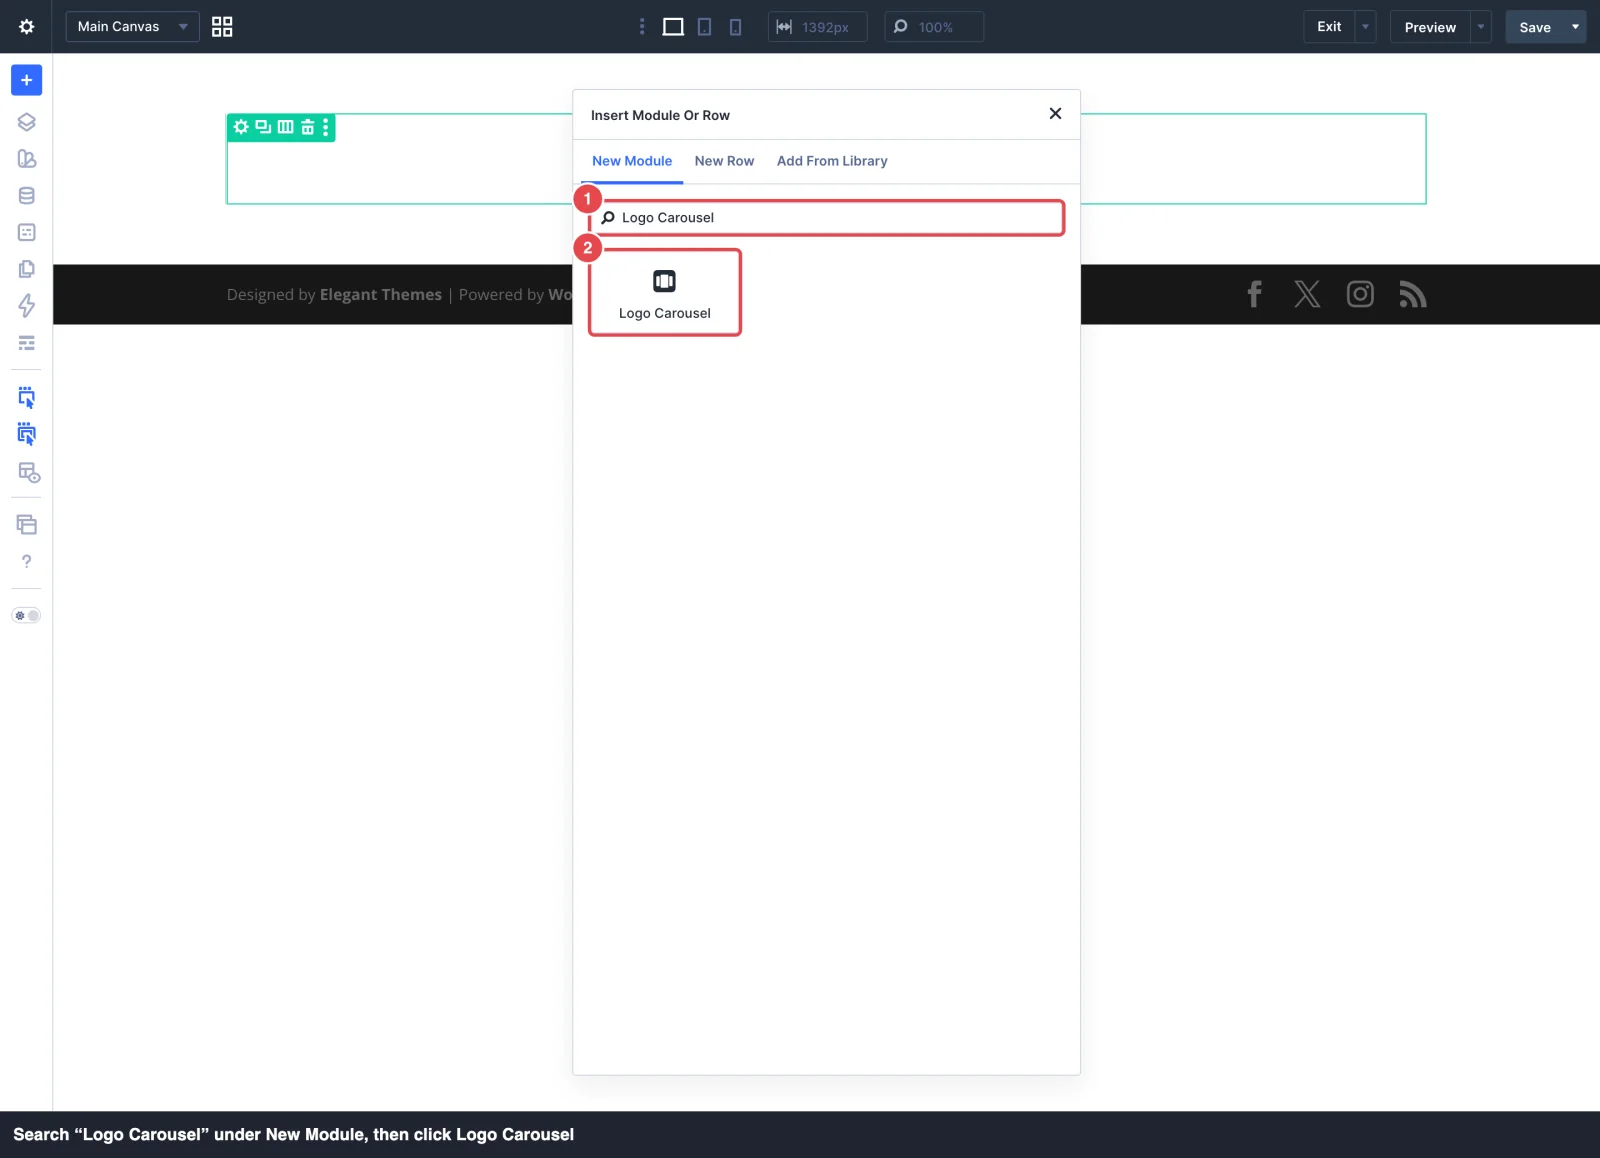Click the grid view icon beside Main Canvas
Viewport: 1600px width, 1158px height.
coord(222,27)
